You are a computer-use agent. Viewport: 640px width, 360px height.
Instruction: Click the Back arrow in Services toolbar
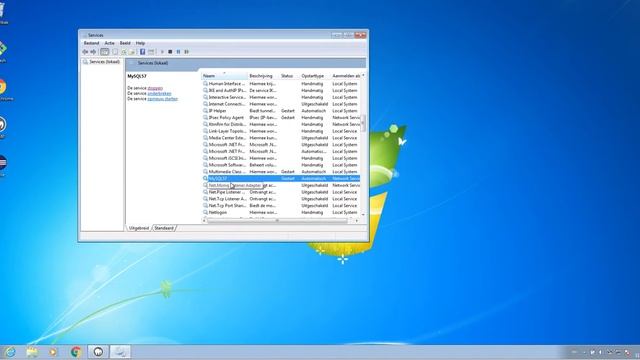(85, 52)
